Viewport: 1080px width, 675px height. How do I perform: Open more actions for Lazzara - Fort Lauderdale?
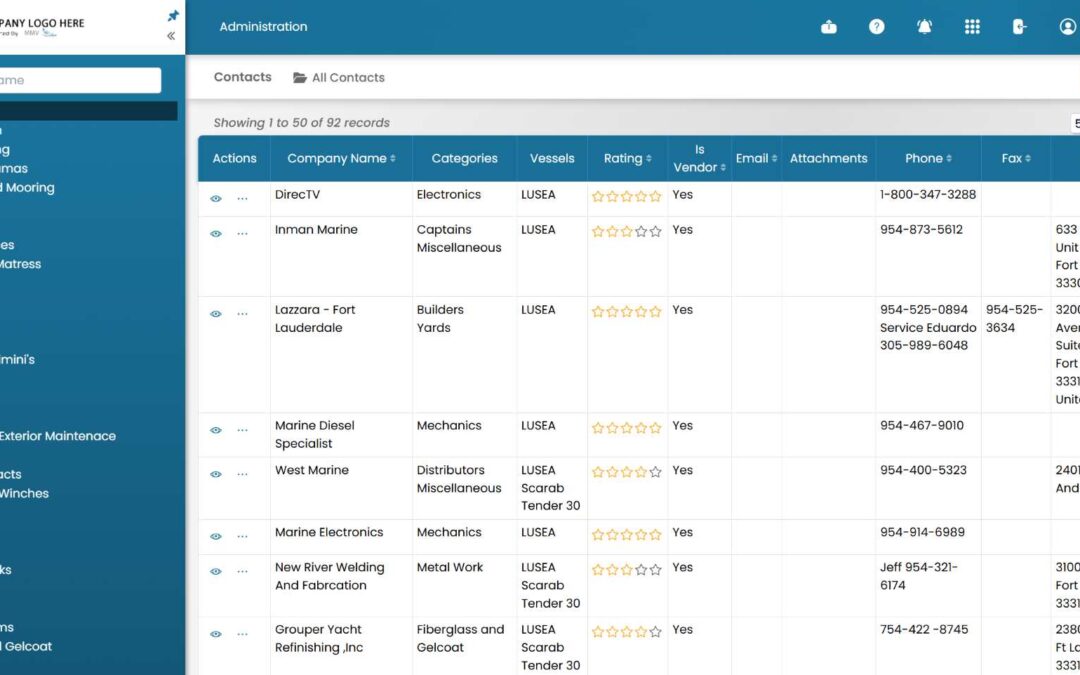click(242, 313)
